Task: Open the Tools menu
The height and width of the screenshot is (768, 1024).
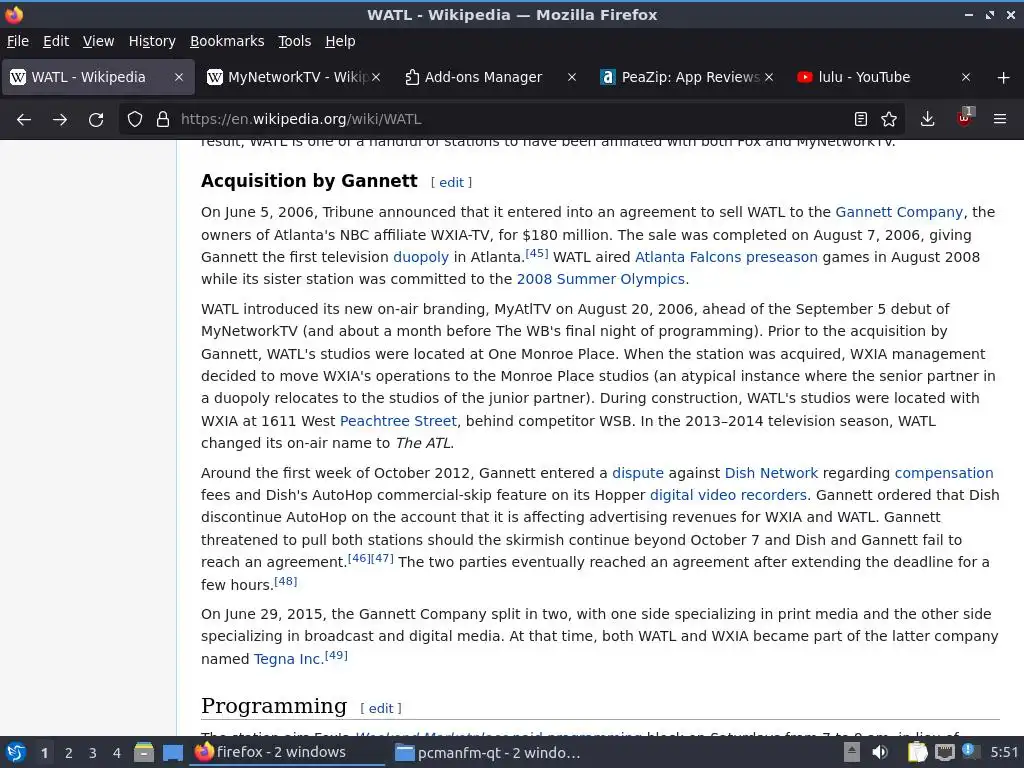Action: [x=295, y=41]
